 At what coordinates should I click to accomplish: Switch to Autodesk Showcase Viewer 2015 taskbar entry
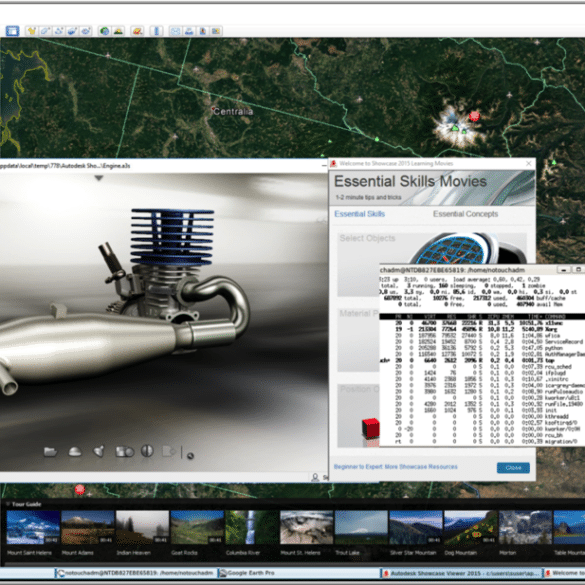coord(461,573)
